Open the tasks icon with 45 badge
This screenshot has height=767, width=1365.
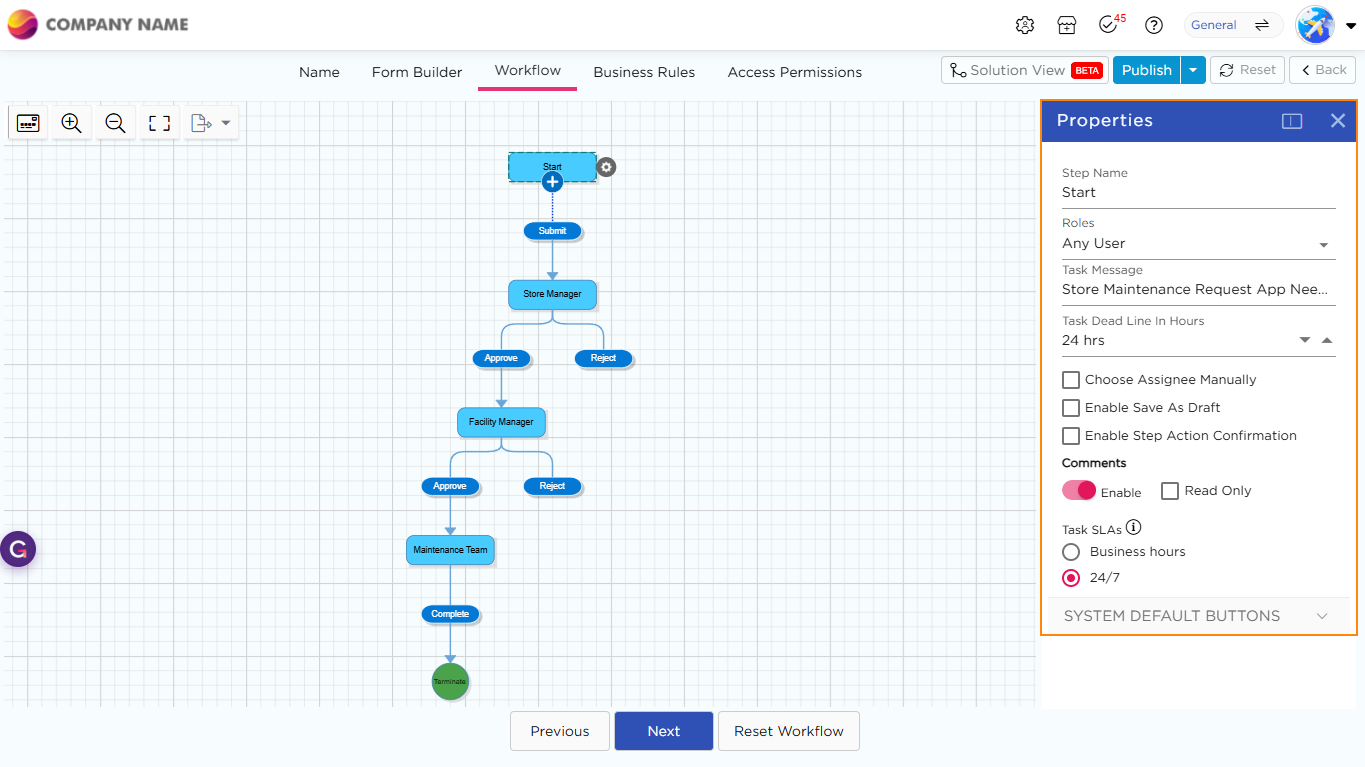coord(1108,25)
